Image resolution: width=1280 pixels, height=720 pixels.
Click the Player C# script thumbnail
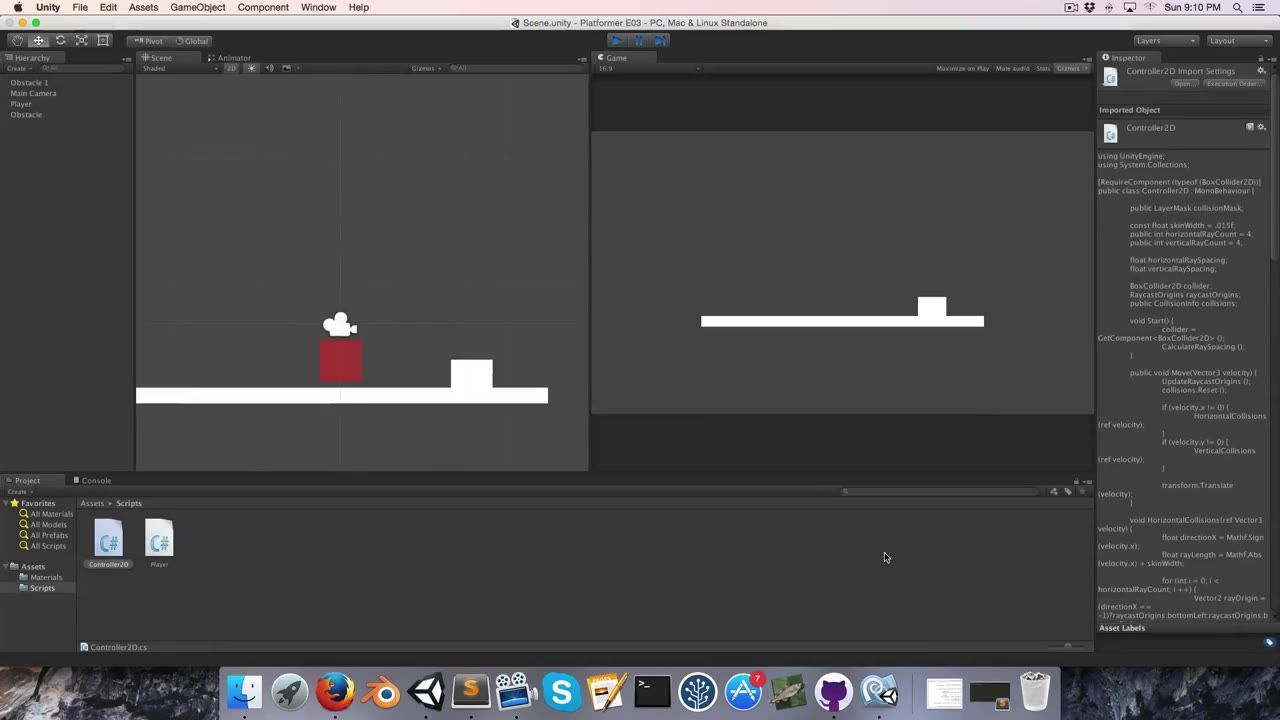click(159, 538)
